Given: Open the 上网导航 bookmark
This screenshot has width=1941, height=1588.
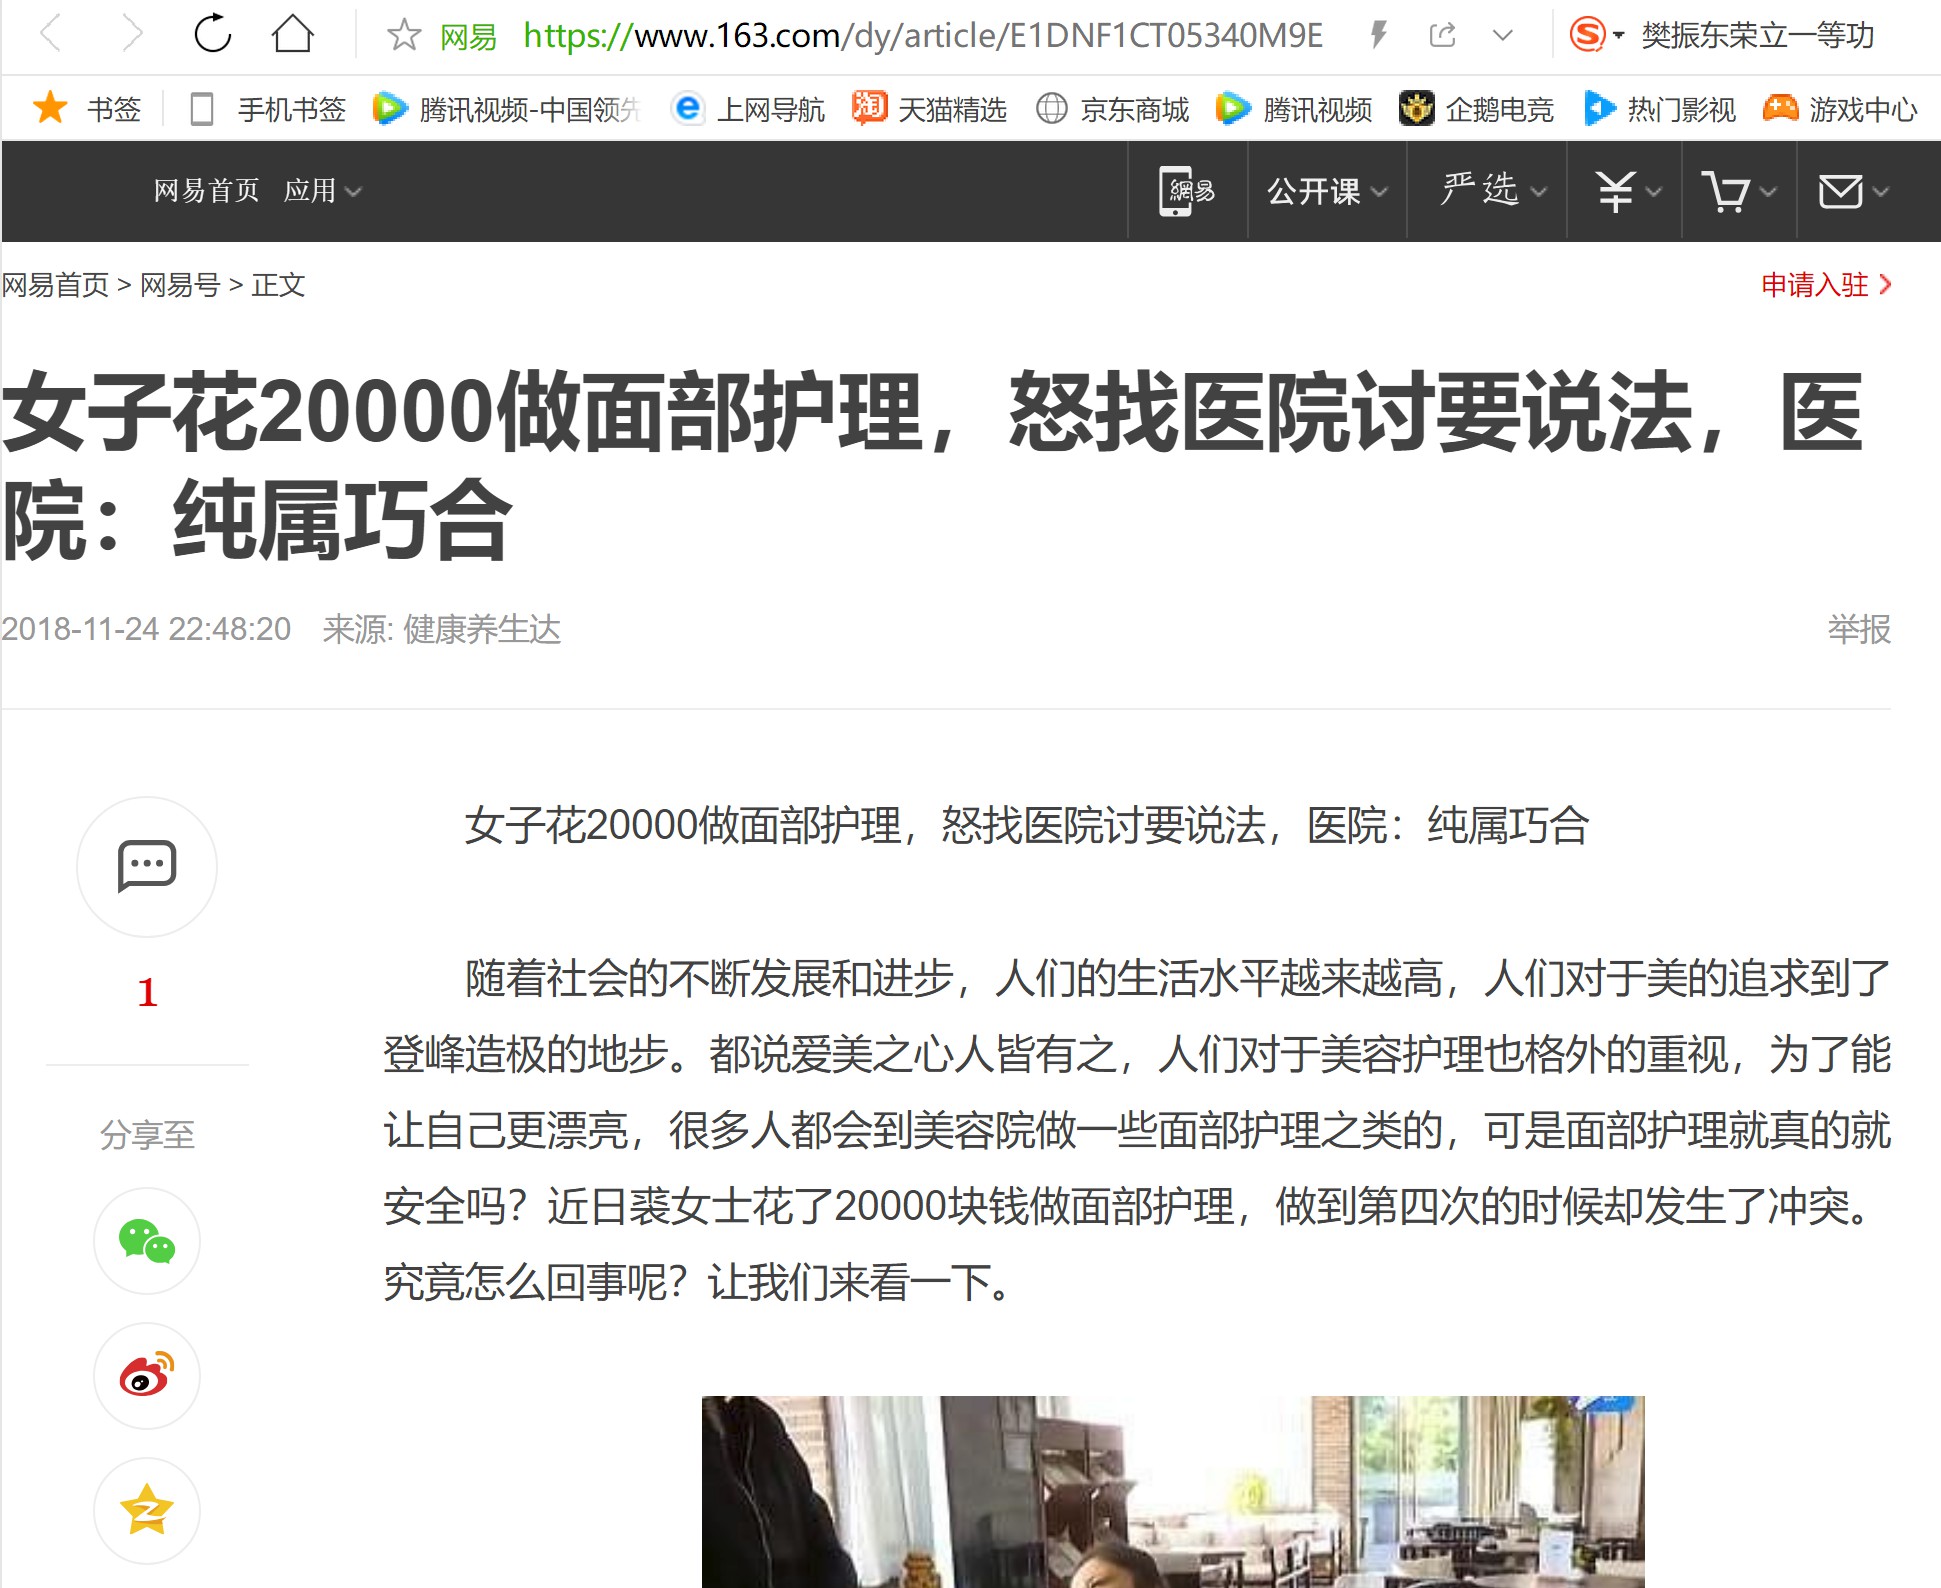Looking at the screenshot, I should click(749, 108).
